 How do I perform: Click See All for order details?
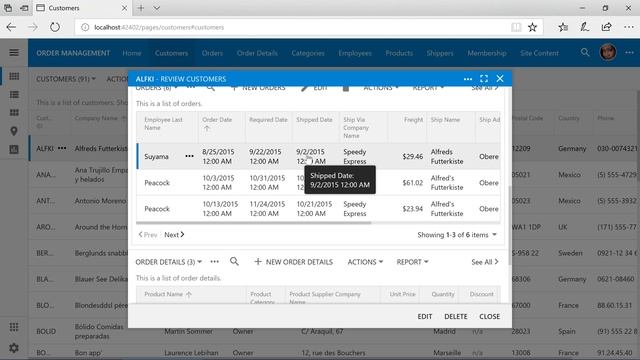click(x=485, y=262)
